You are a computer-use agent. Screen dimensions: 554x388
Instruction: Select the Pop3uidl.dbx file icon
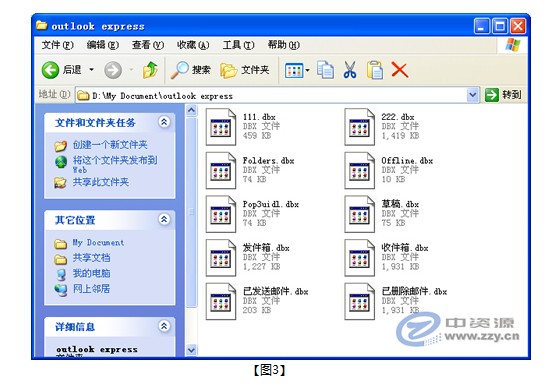(x=221, y=214)
